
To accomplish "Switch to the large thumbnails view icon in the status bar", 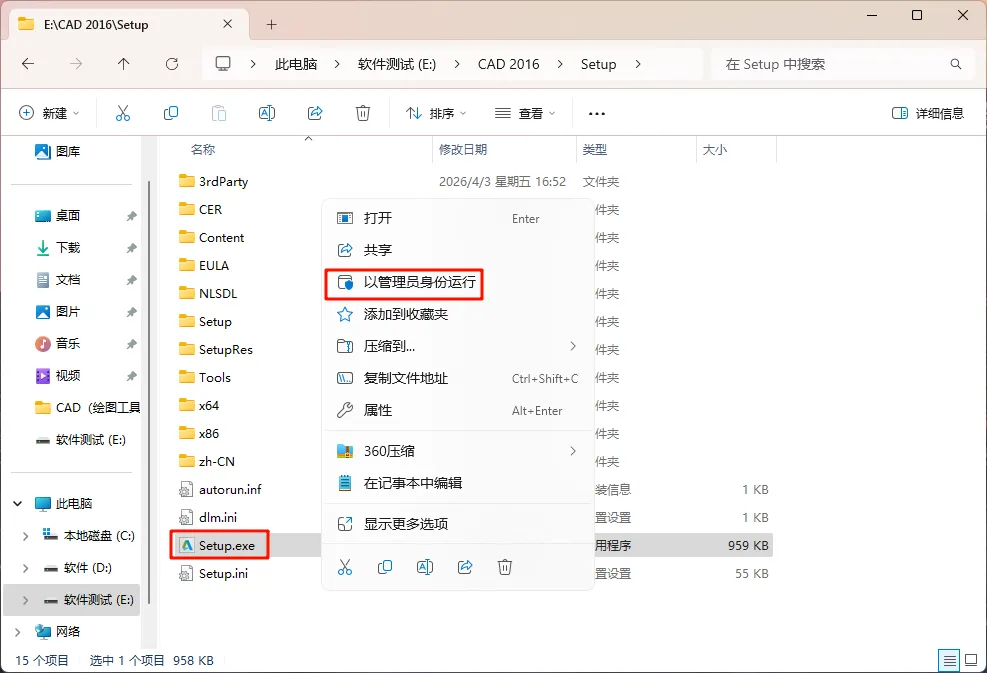I will pyautogui.click(x=971, y=660).
